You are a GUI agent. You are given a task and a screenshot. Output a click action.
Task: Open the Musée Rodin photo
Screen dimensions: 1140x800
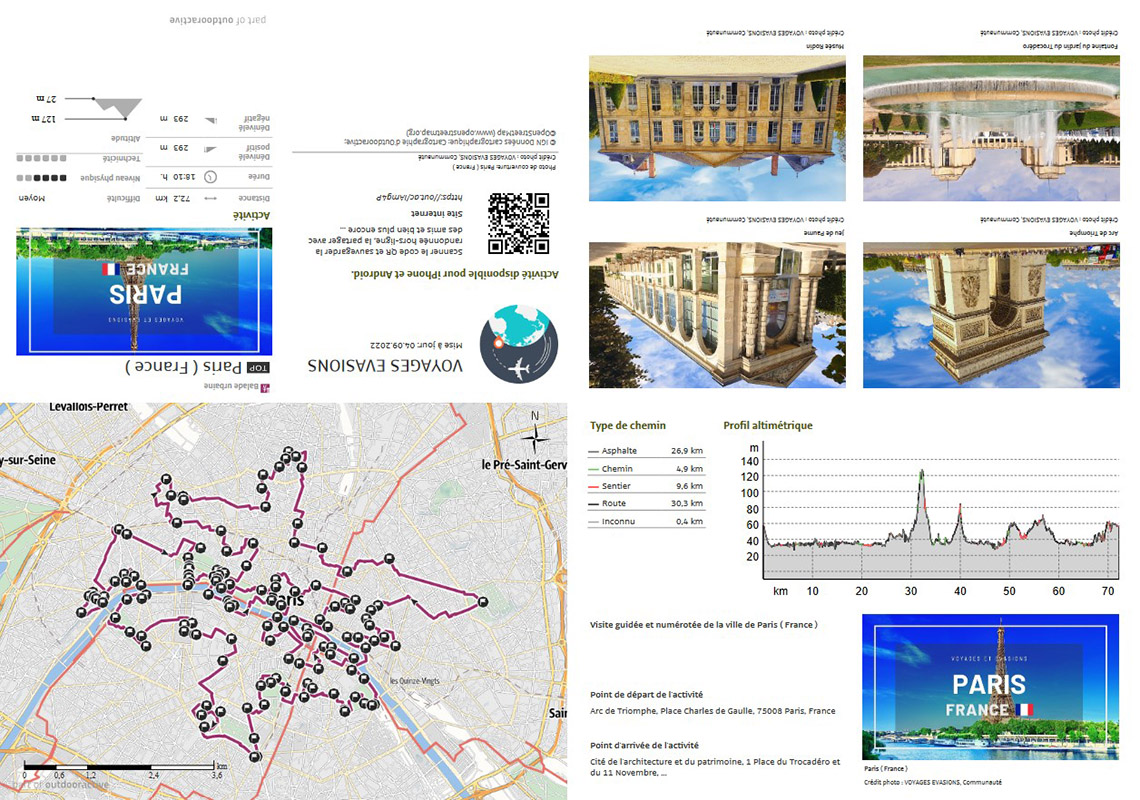coord(717,128)
